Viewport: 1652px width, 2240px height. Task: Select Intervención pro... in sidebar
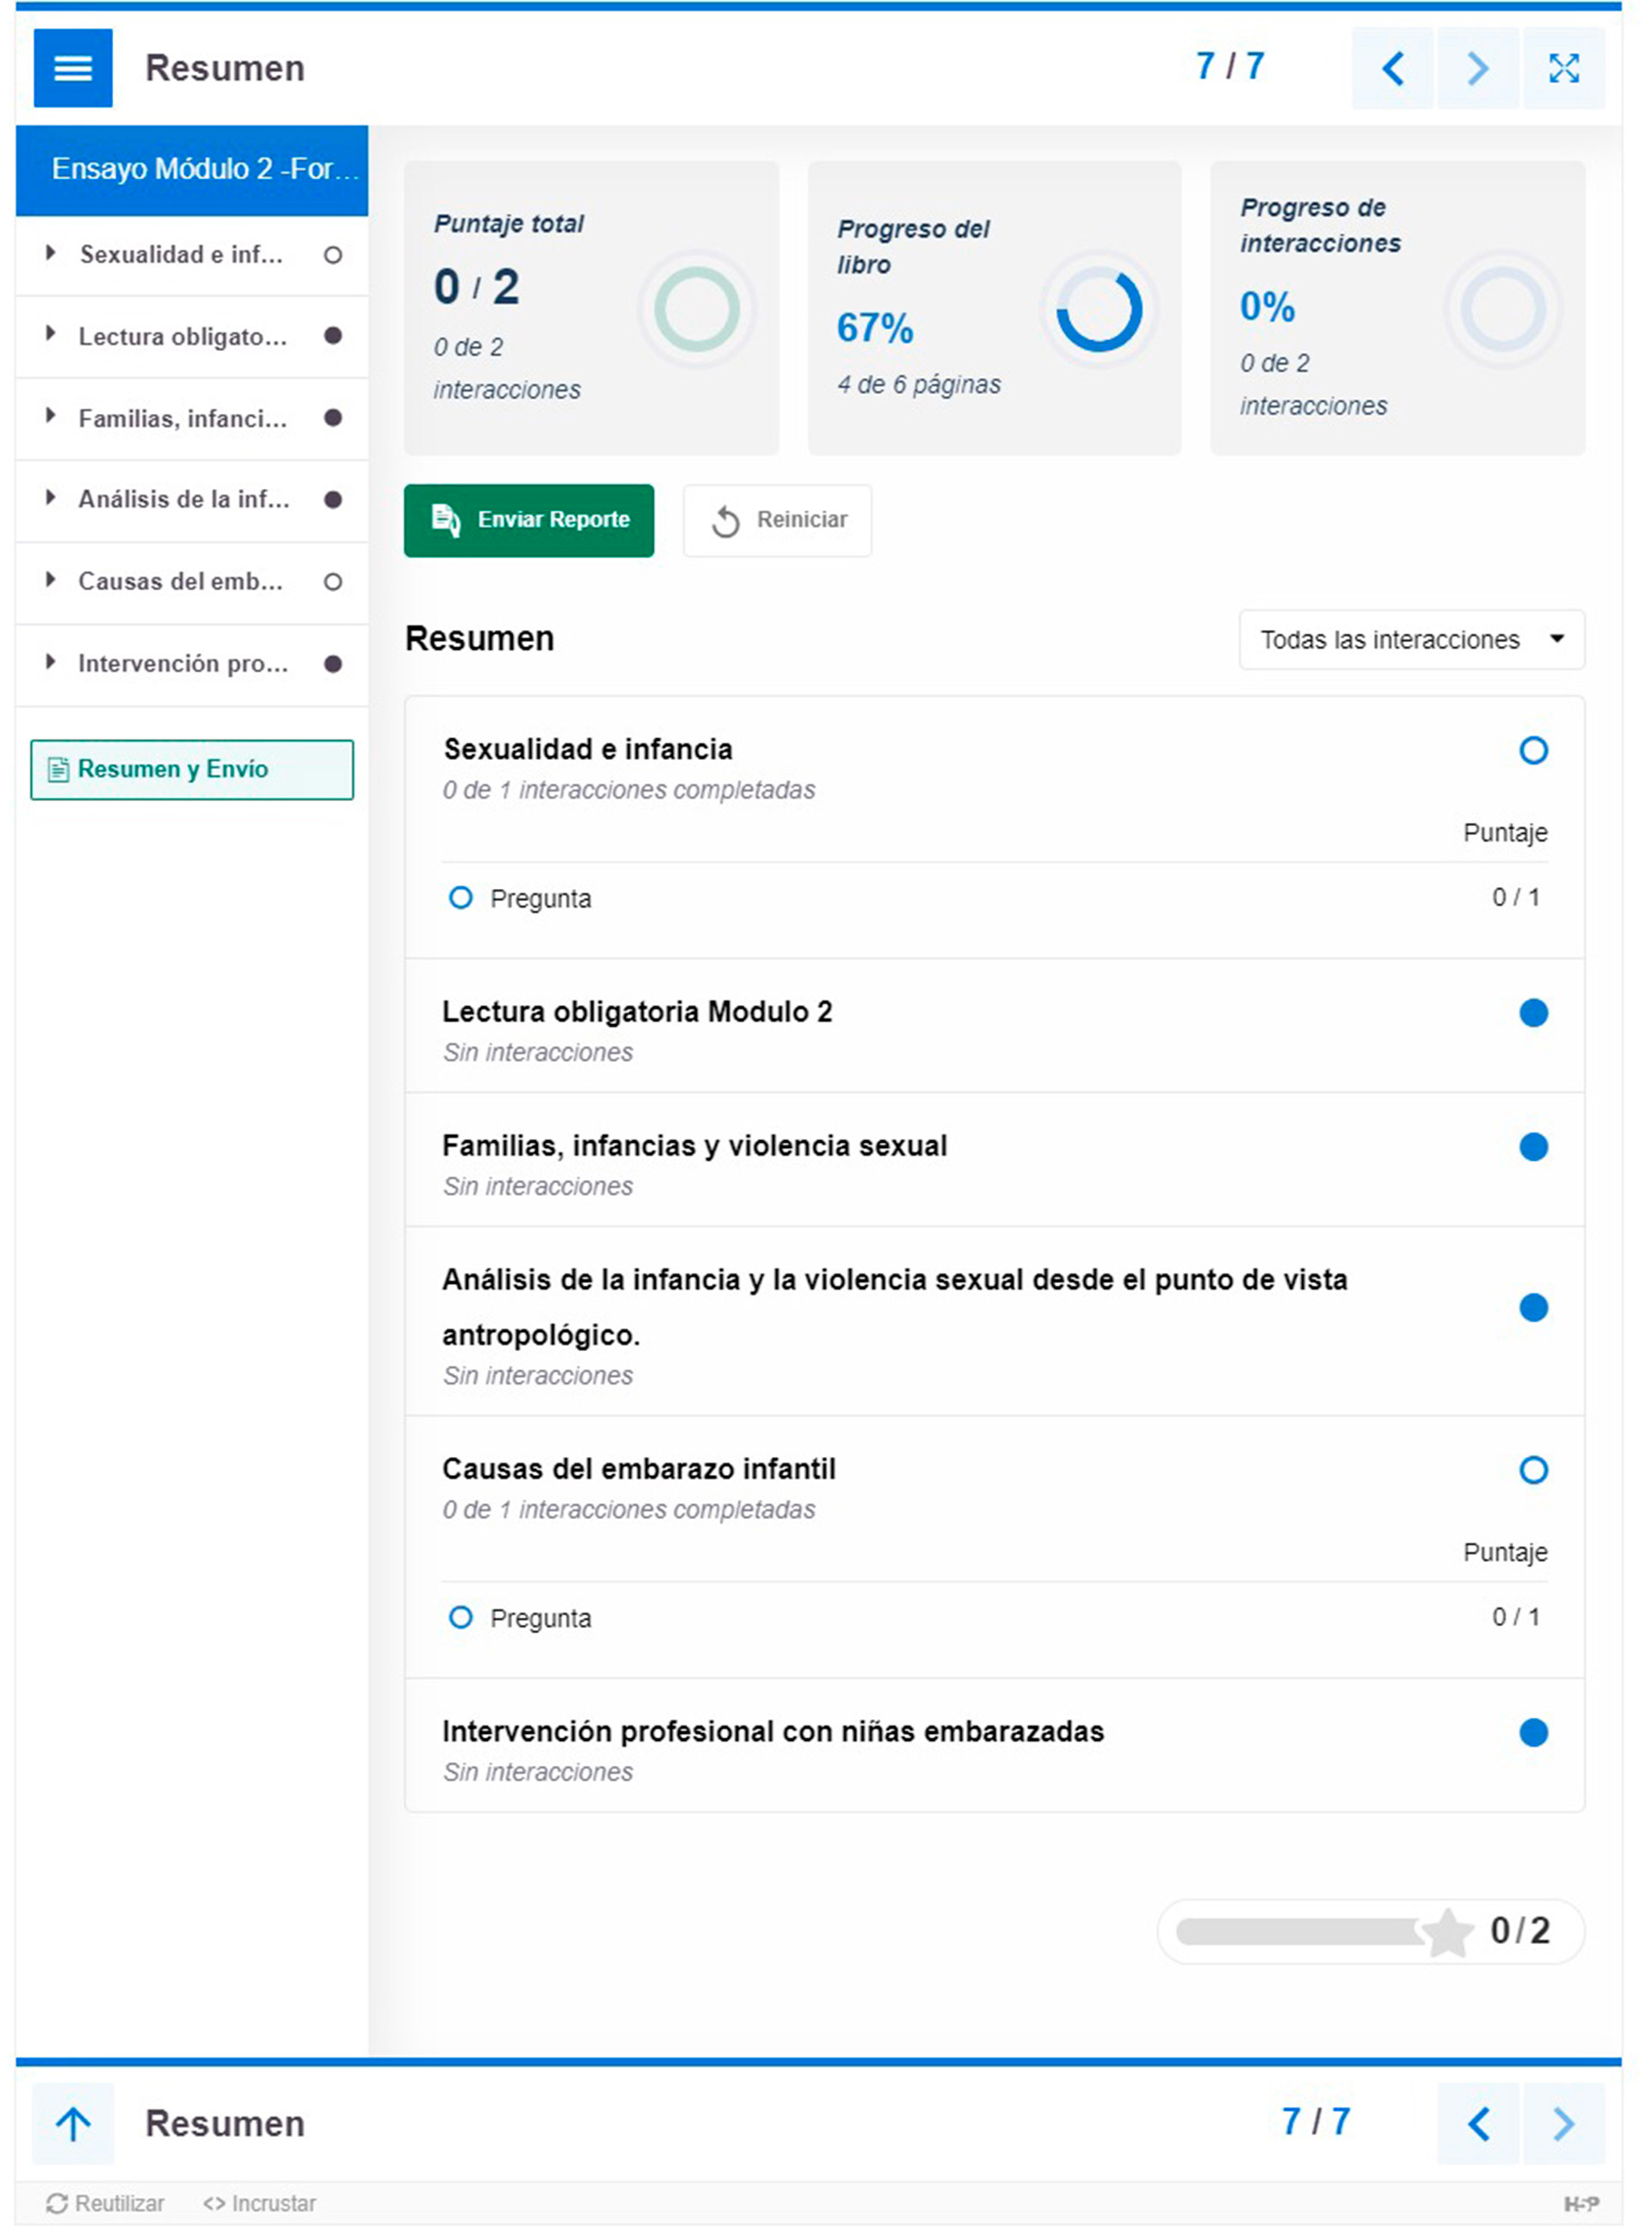tap(192, 665)
